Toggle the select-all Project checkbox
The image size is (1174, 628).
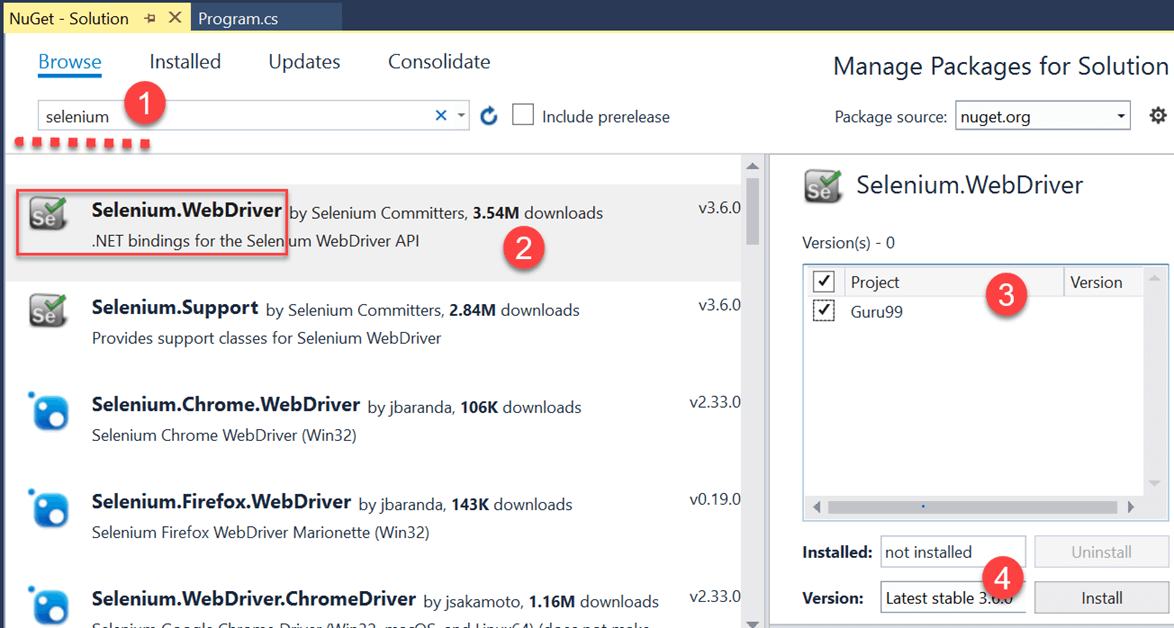click(x=824, y=281)
